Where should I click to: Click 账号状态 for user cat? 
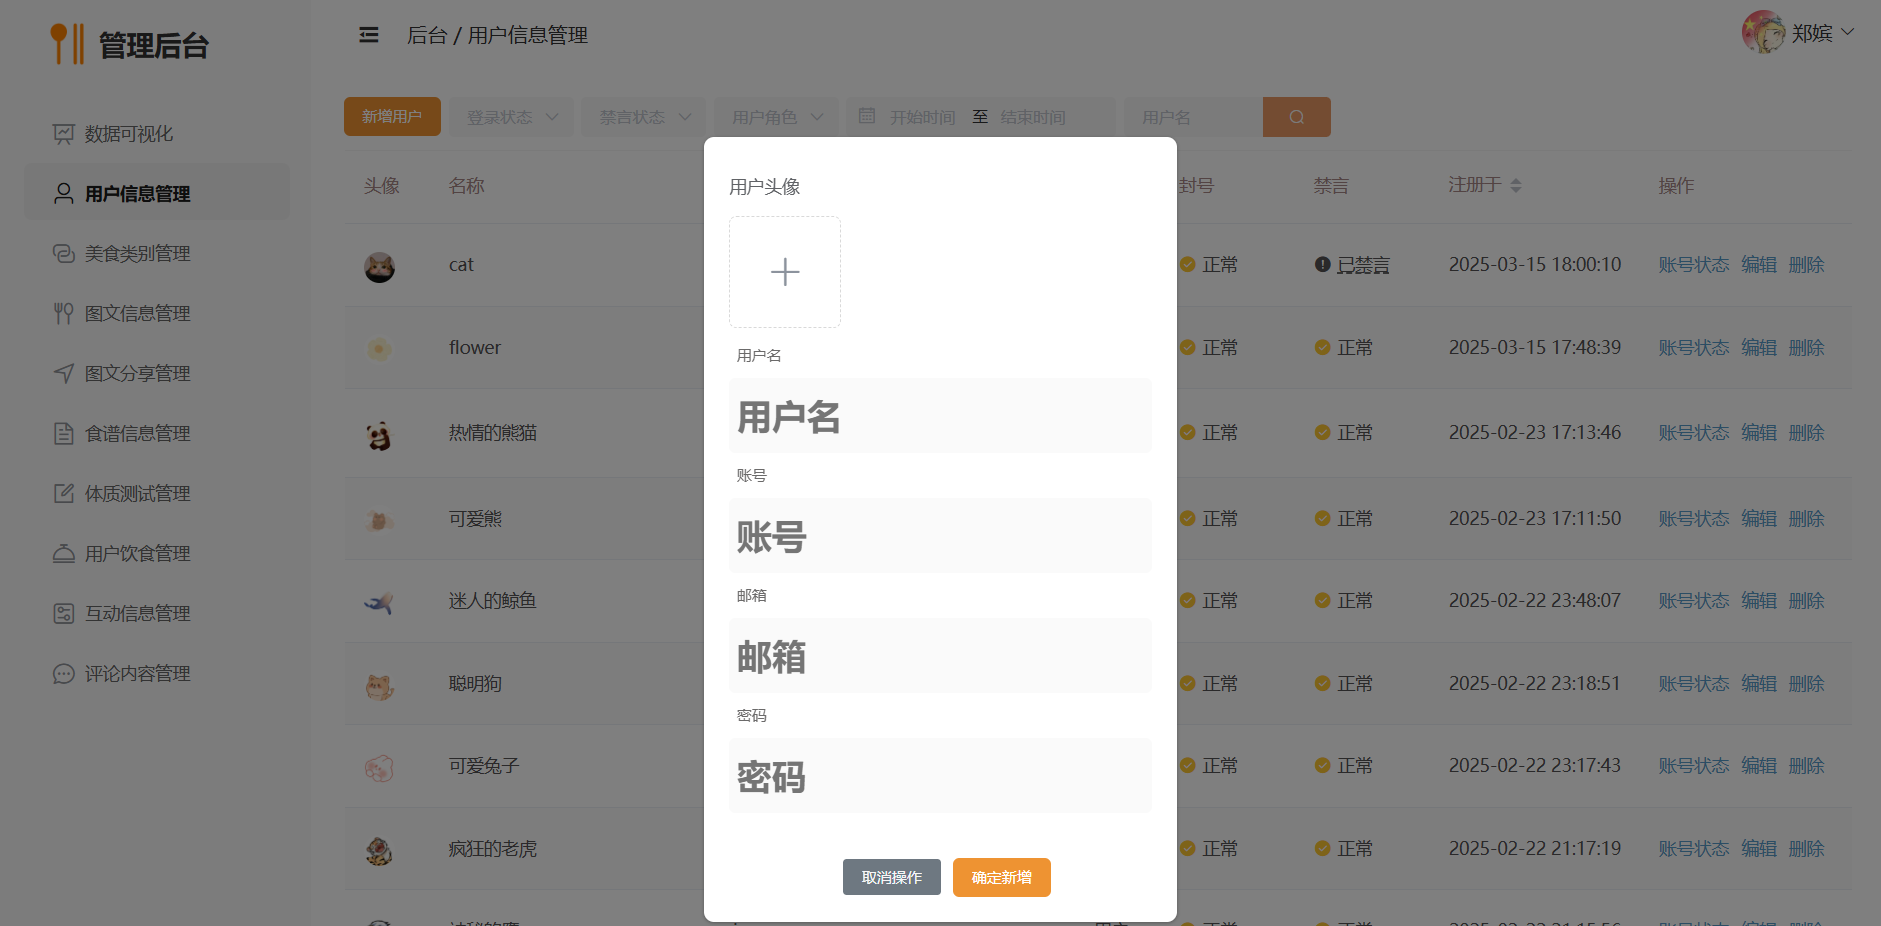tap(1694, 265)
